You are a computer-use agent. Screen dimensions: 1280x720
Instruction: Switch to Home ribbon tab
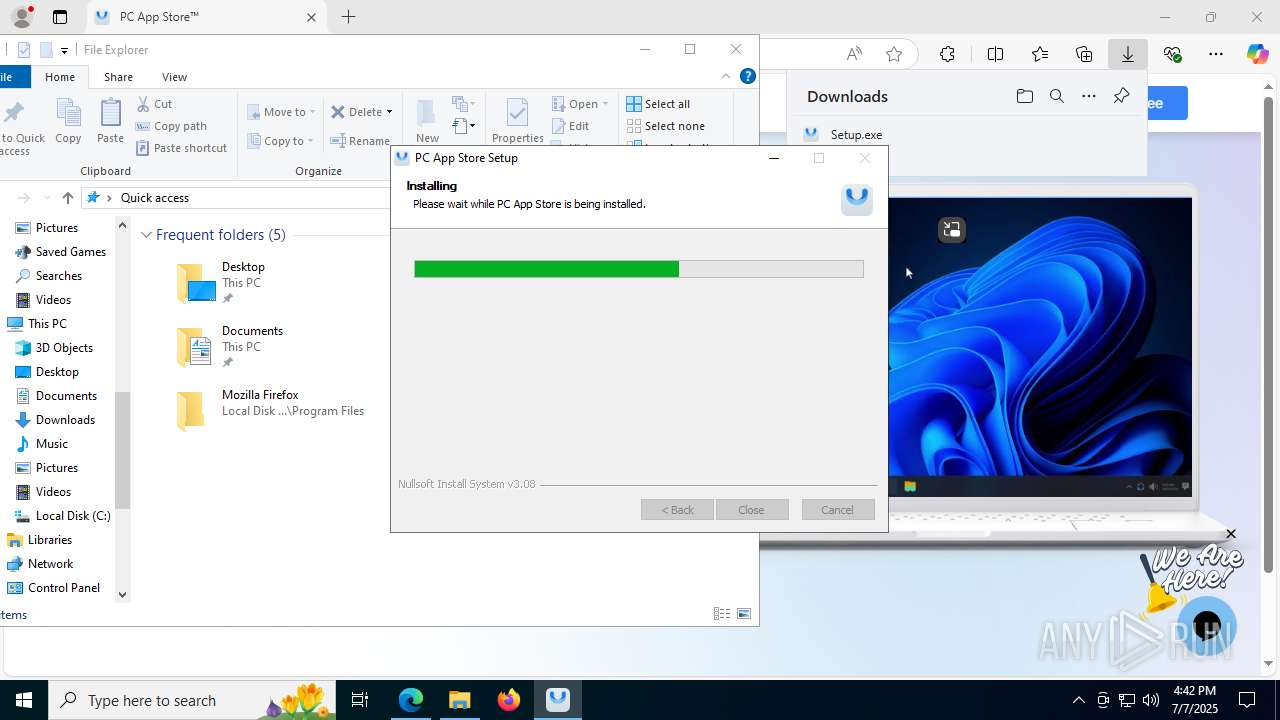[59, 77]
